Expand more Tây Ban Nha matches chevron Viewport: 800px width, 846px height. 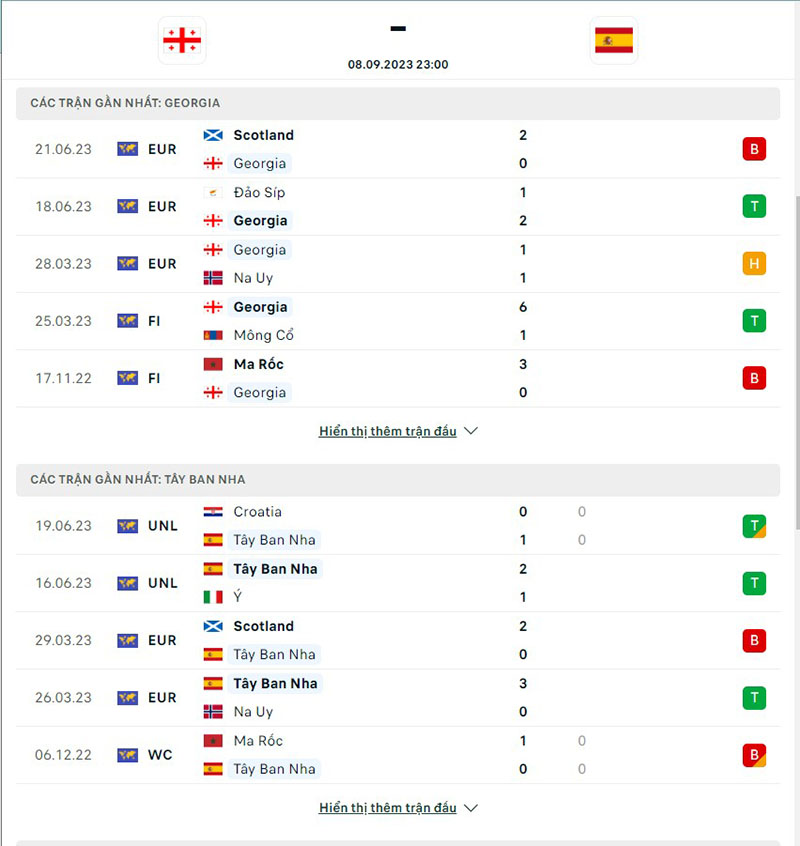coord(472,807)
